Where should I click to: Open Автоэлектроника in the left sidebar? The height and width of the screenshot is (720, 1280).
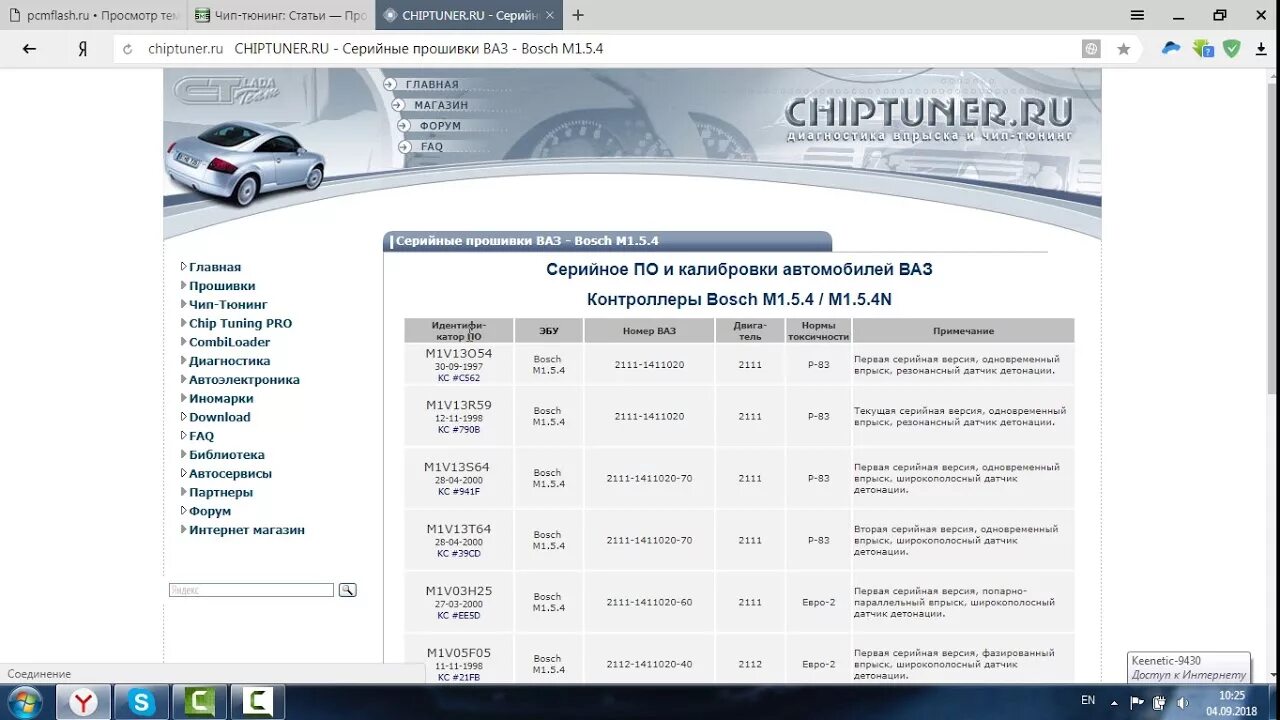[x=244, y=380]
